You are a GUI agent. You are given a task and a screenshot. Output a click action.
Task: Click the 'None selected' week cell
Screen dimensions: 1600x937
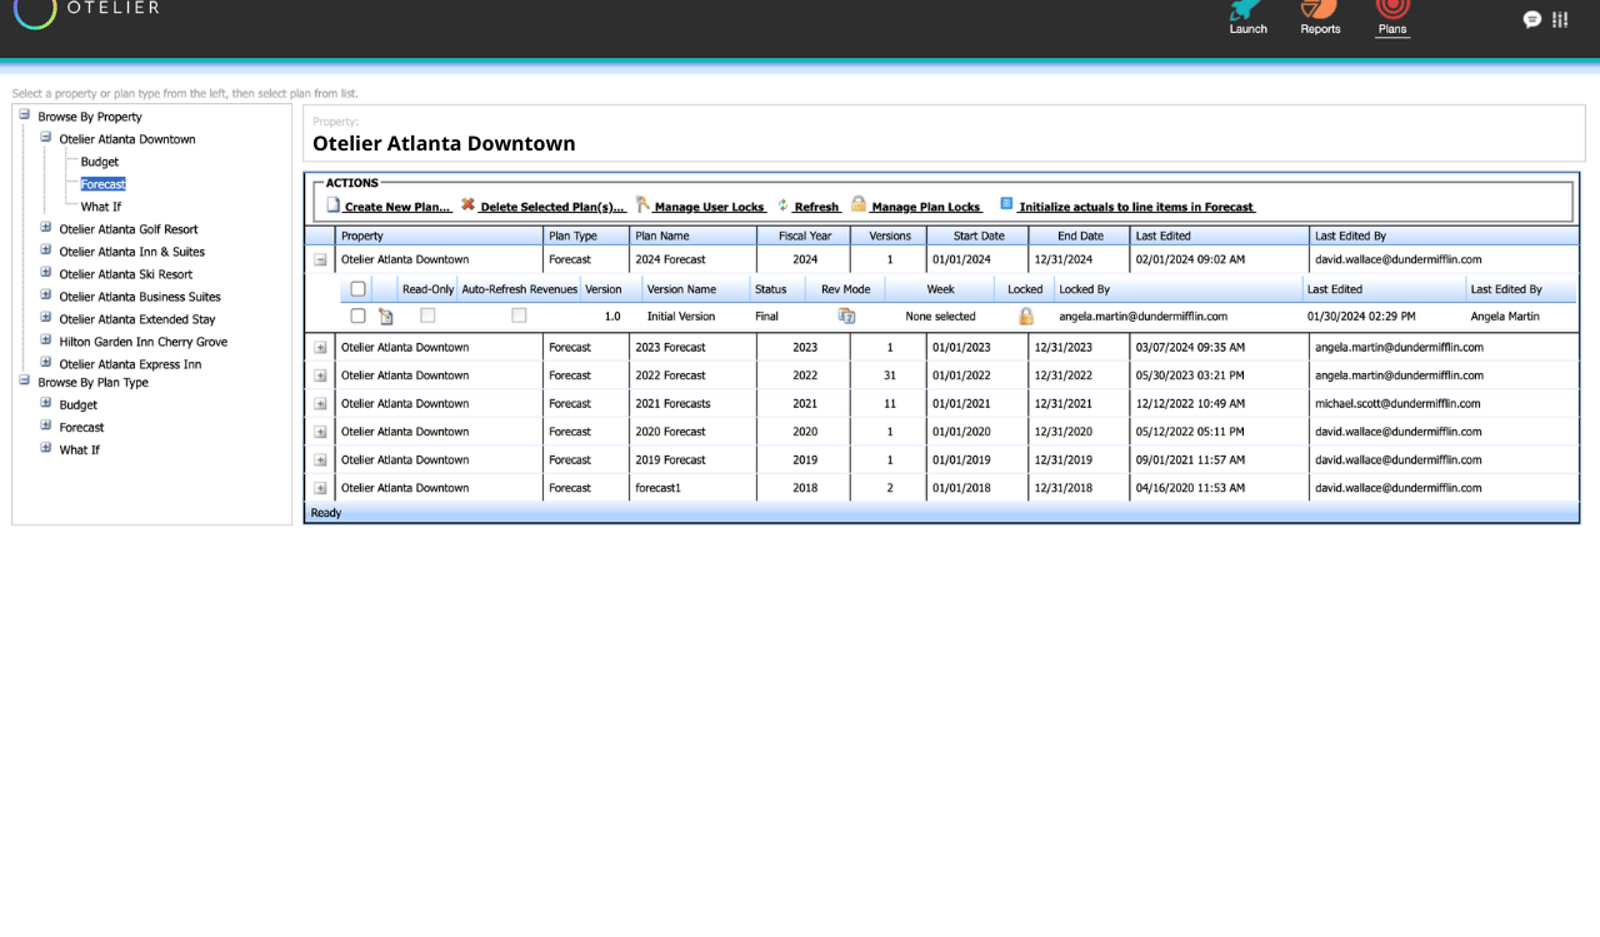click(x=940, y=316)
